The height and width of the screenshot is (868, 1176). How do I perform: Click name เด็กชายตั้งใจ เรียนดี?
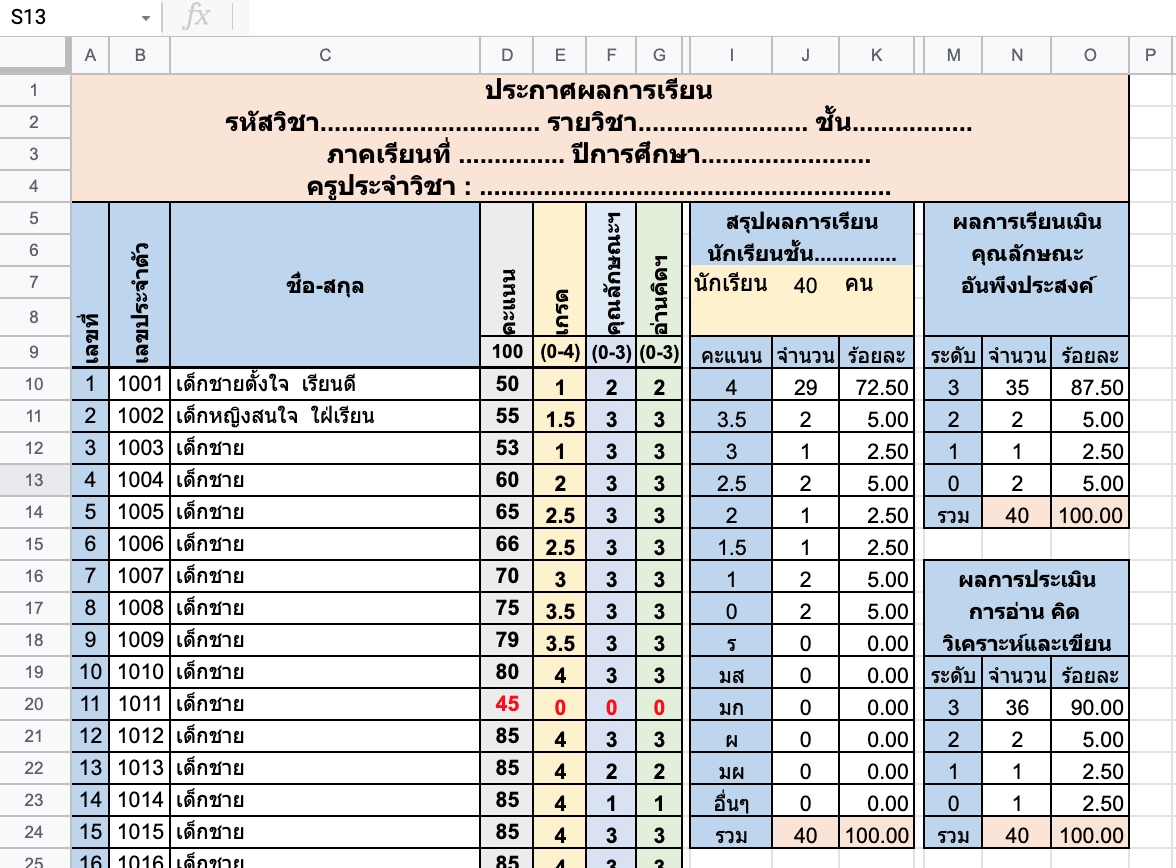(325, 384)
